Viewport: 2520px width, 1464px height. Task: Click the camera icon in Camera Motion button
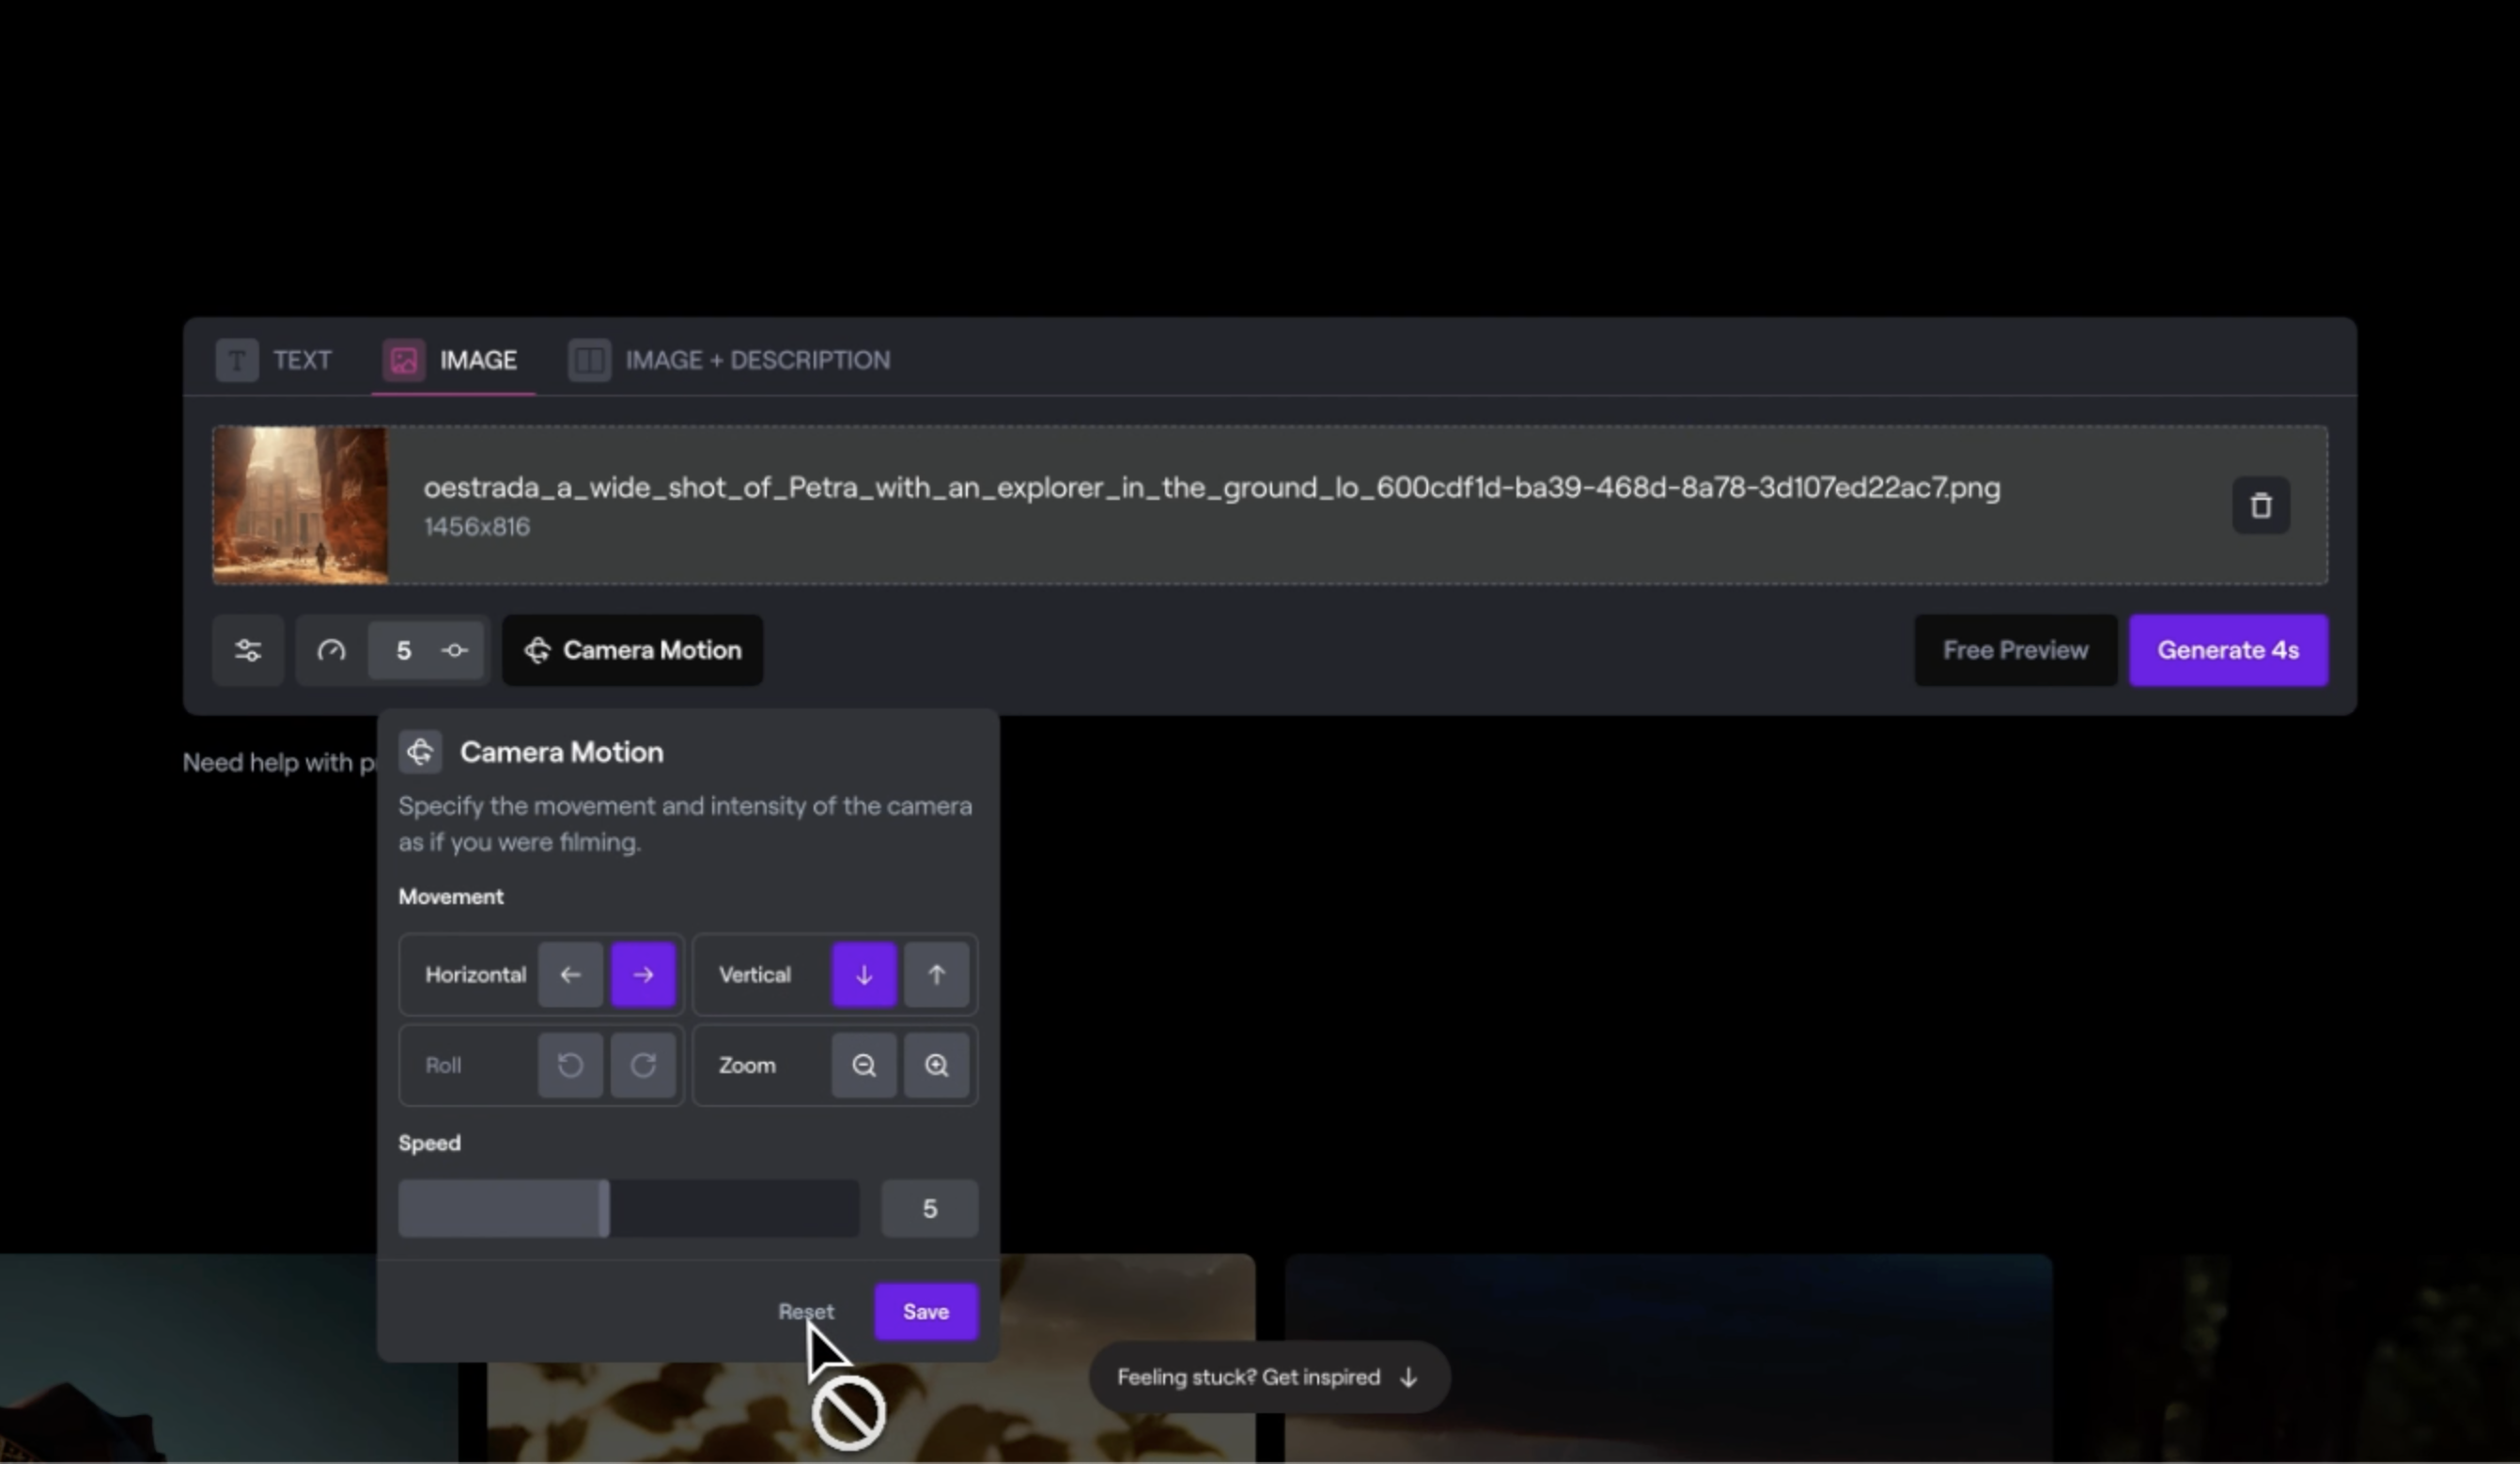(537, 651)
